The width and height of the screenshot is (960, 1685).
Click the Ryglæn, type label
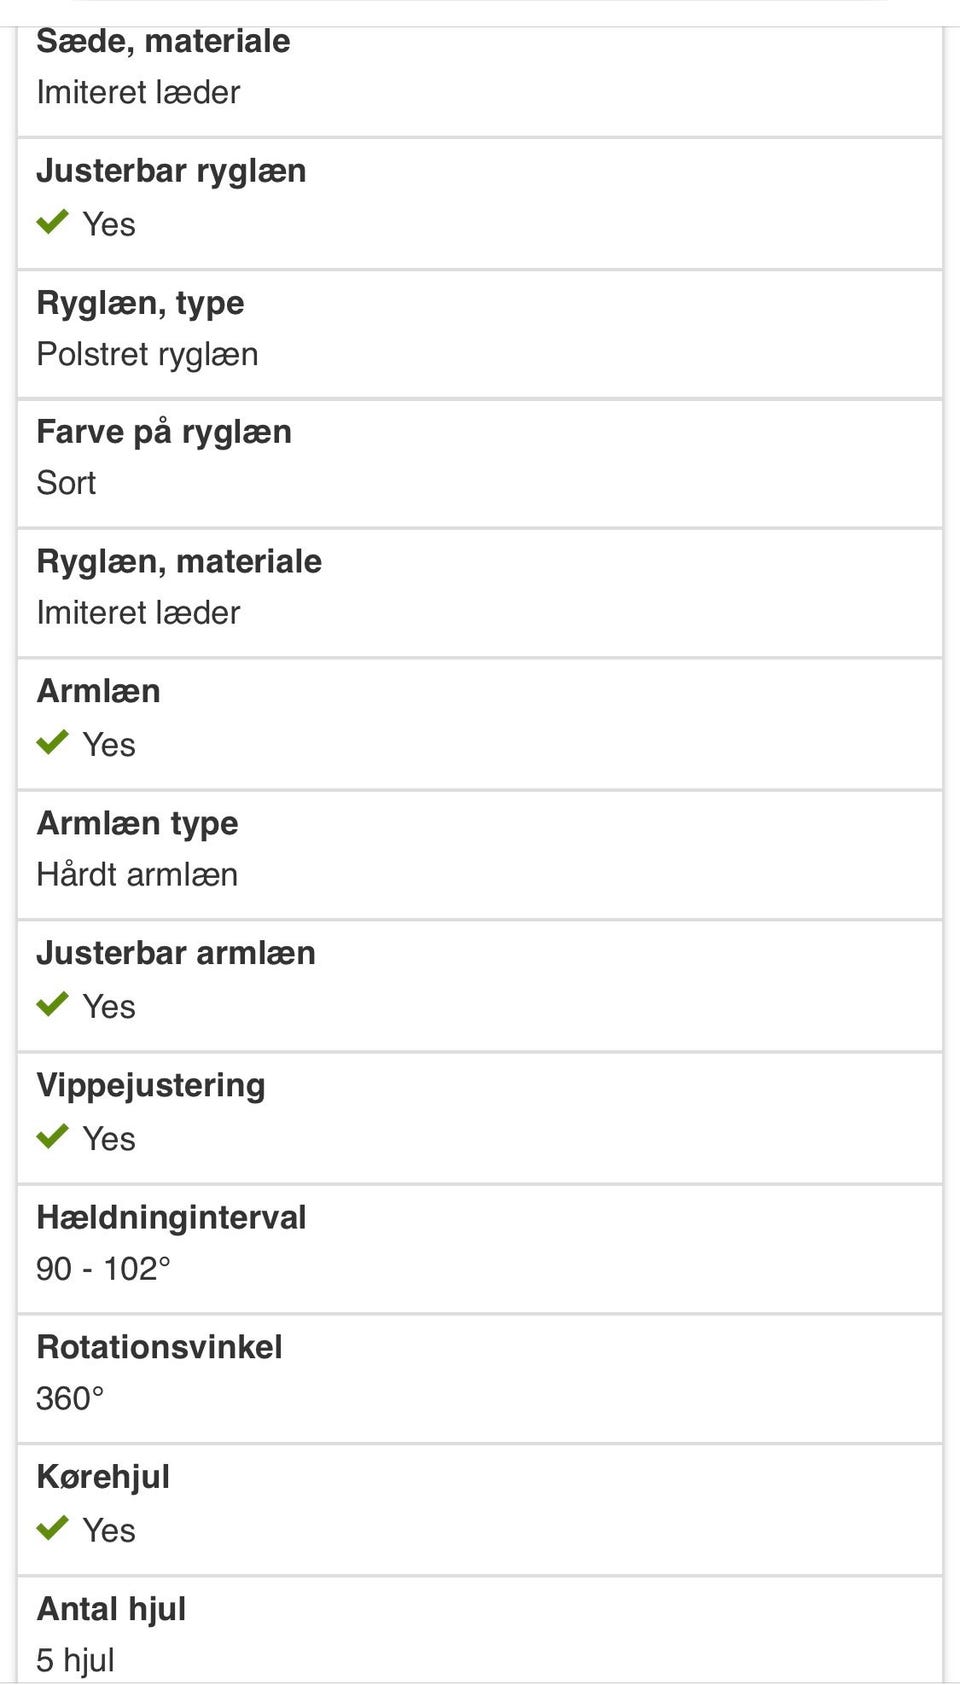(140, 302)
